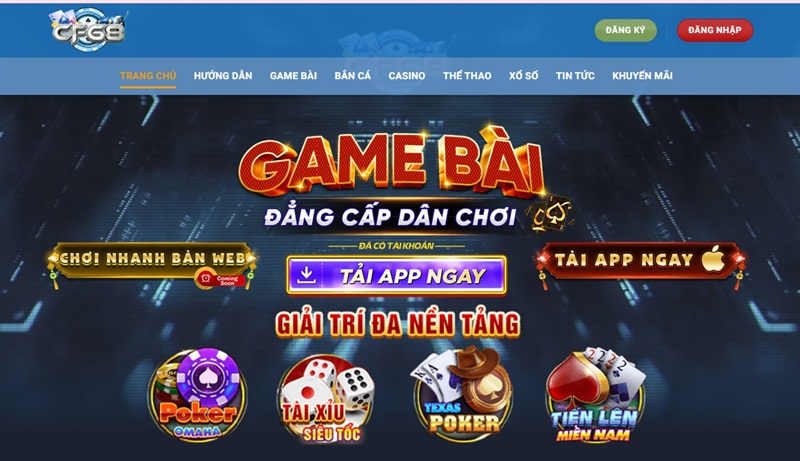Open the Texas Poker game icon
This screenshot has width=800, height=461.
[463, 392]
